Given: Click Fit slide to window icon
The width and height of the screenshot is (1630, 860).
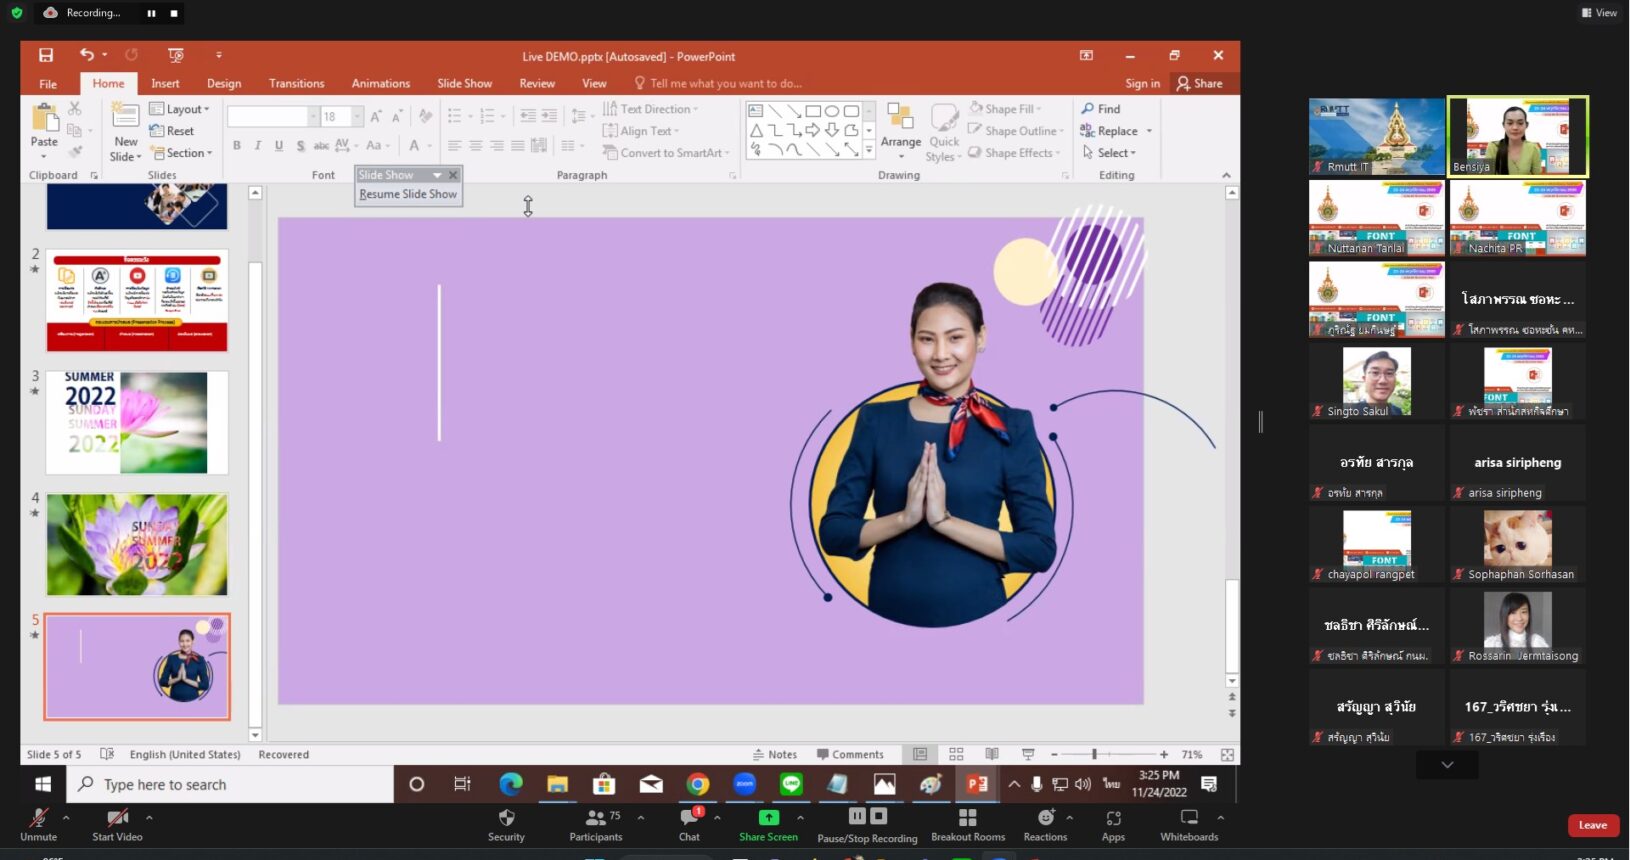Looking at the screenshot, I should coord(1227,754).
